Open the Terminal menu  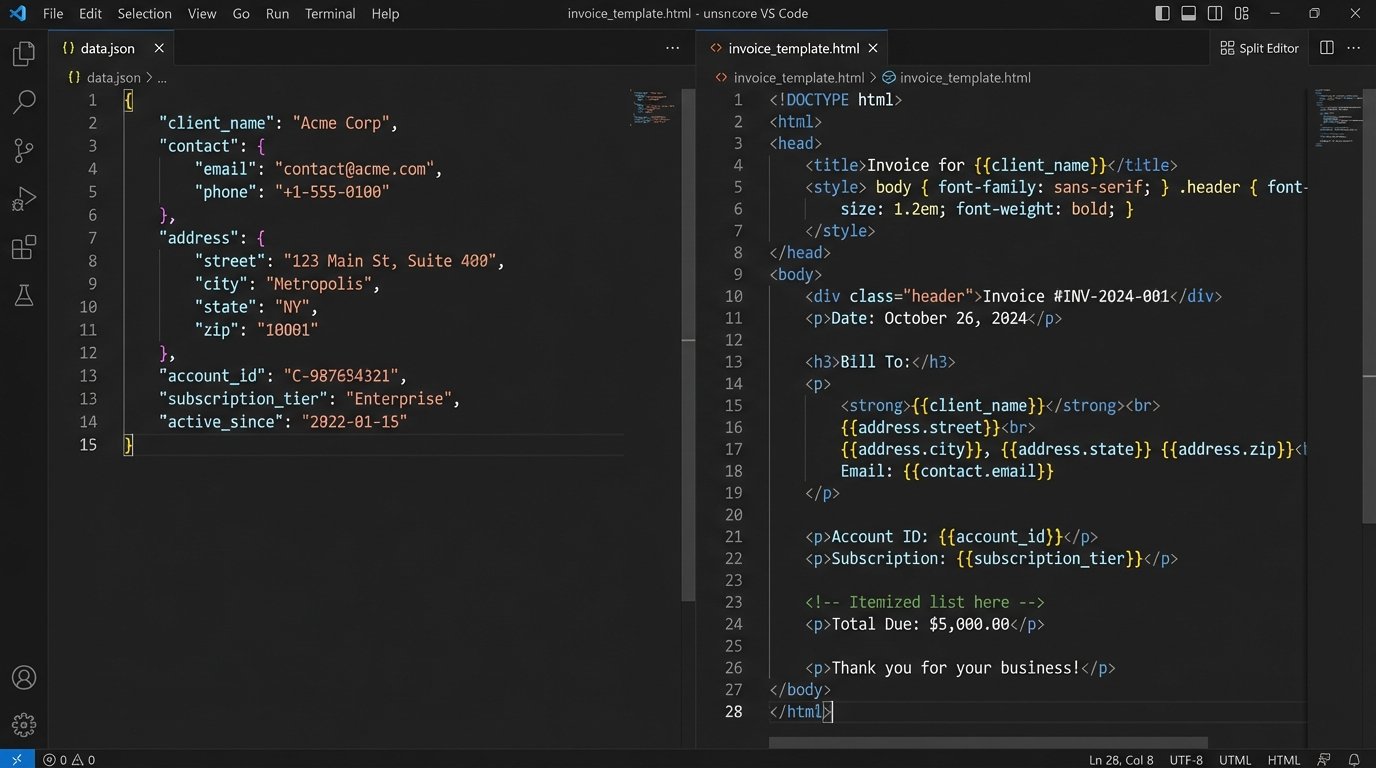(330, 14)
